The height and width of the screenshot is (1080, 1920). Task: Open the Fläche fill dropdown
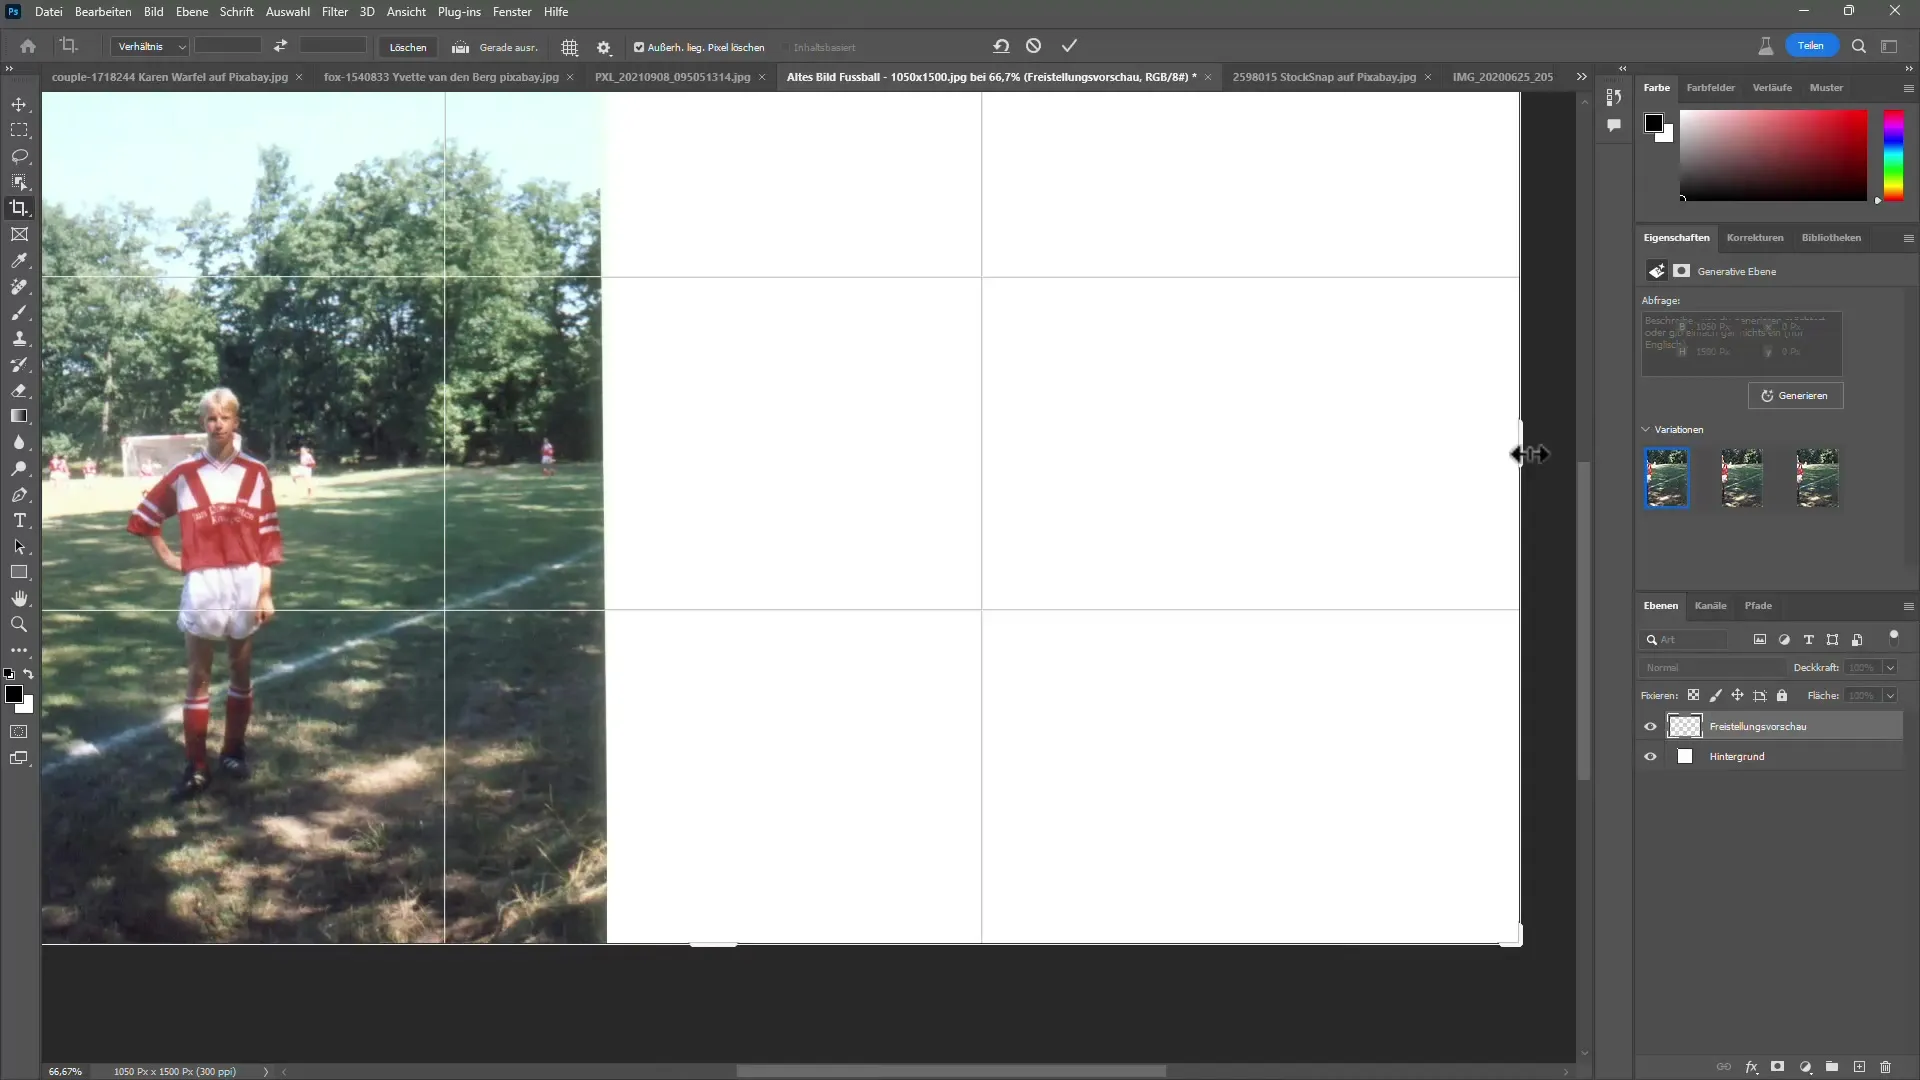pyautogui.click(x=1890, y=695)
